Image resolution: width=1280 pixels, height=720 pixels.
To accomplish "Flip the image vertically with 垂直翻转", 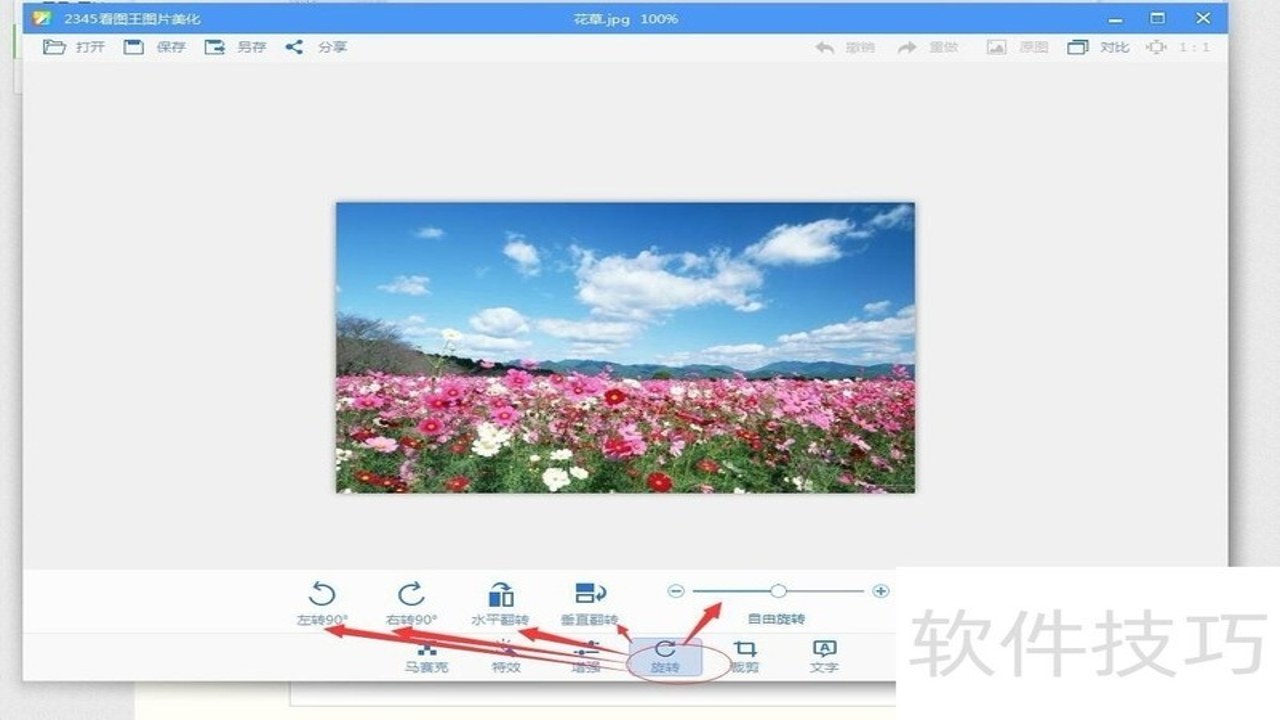I will coord(589,605).
